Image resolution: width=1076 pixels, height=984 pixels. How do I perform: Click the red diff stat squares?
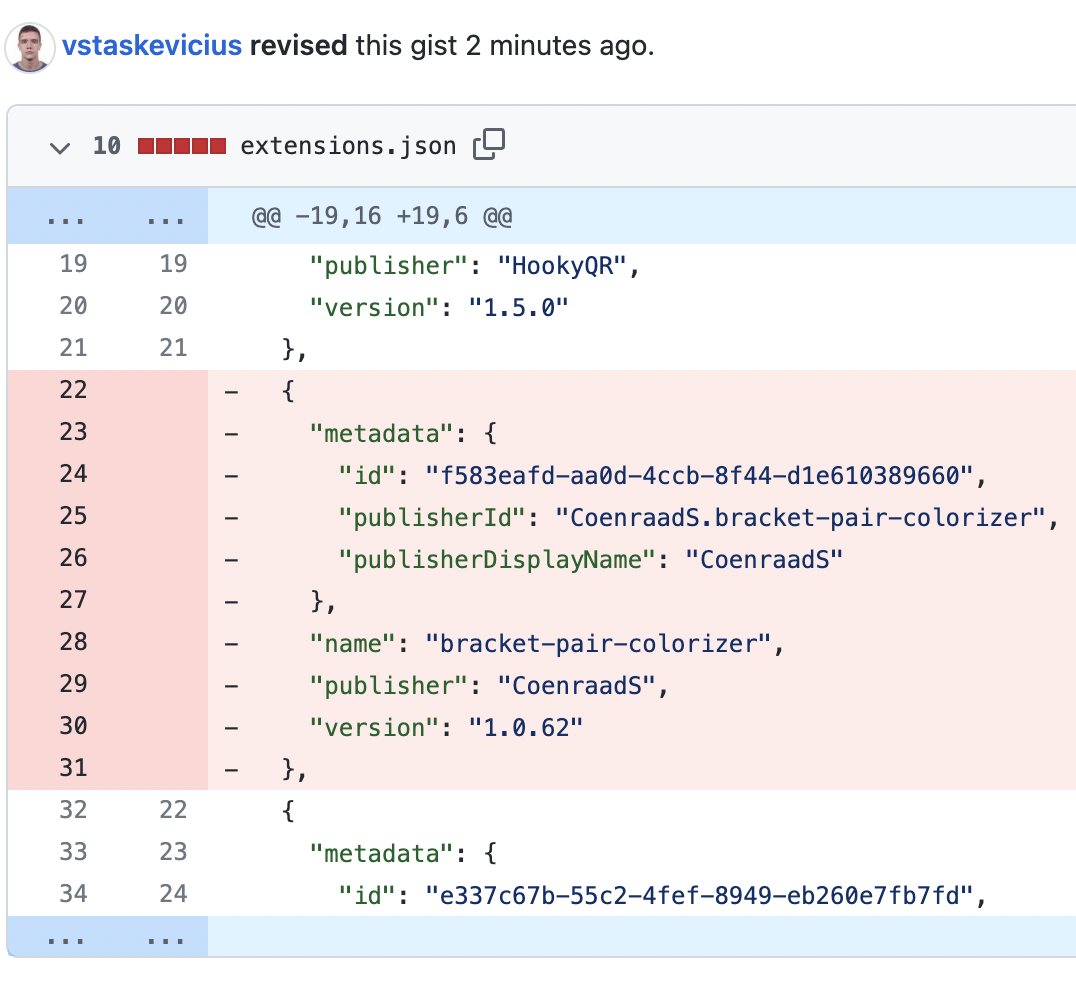pyautogui.click(x=181, y=145)
